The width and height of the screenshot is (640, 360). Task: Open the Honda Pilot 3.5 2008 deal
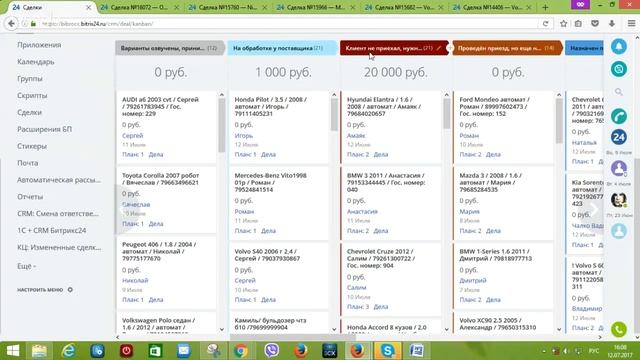coord(271,107)
